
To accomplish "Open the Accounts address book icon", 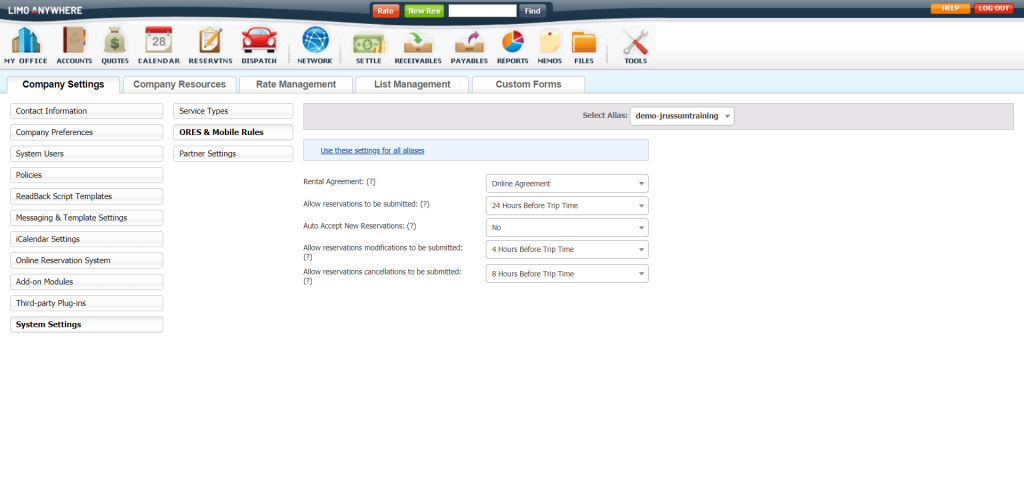I will 75,42.
